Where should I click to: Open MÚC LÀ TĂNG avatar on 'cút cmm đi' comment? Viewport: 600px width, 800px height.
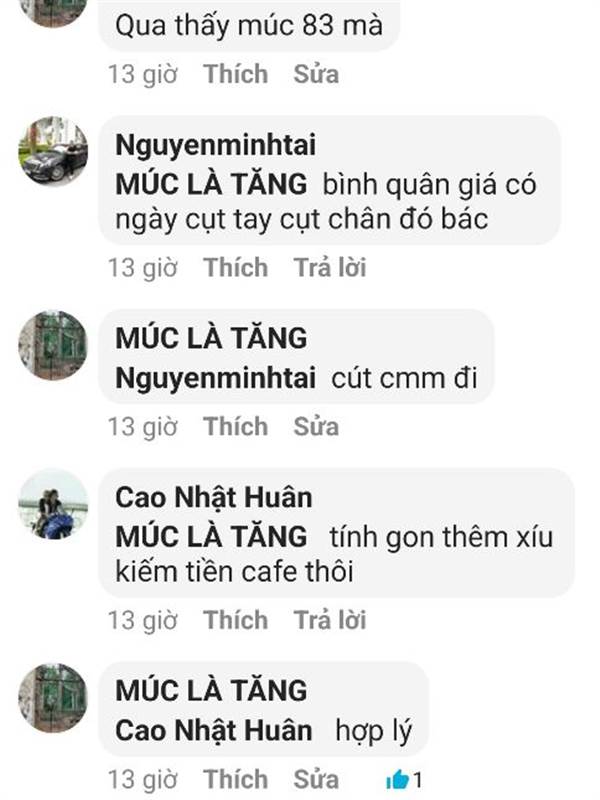click(x=53, y=345)
